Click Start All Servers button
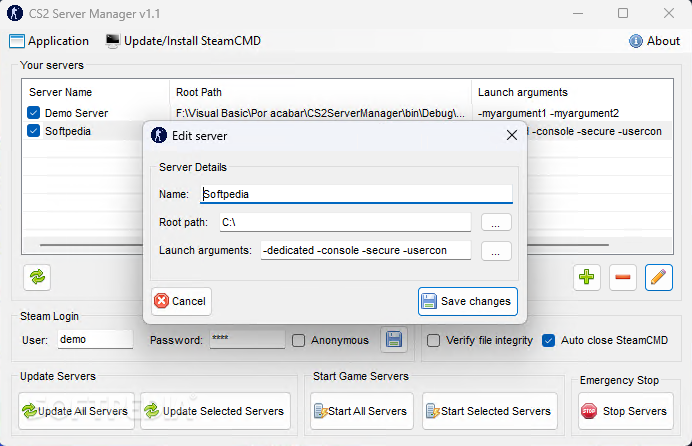Viewport: 692px width, 446px height. point(362,411)
